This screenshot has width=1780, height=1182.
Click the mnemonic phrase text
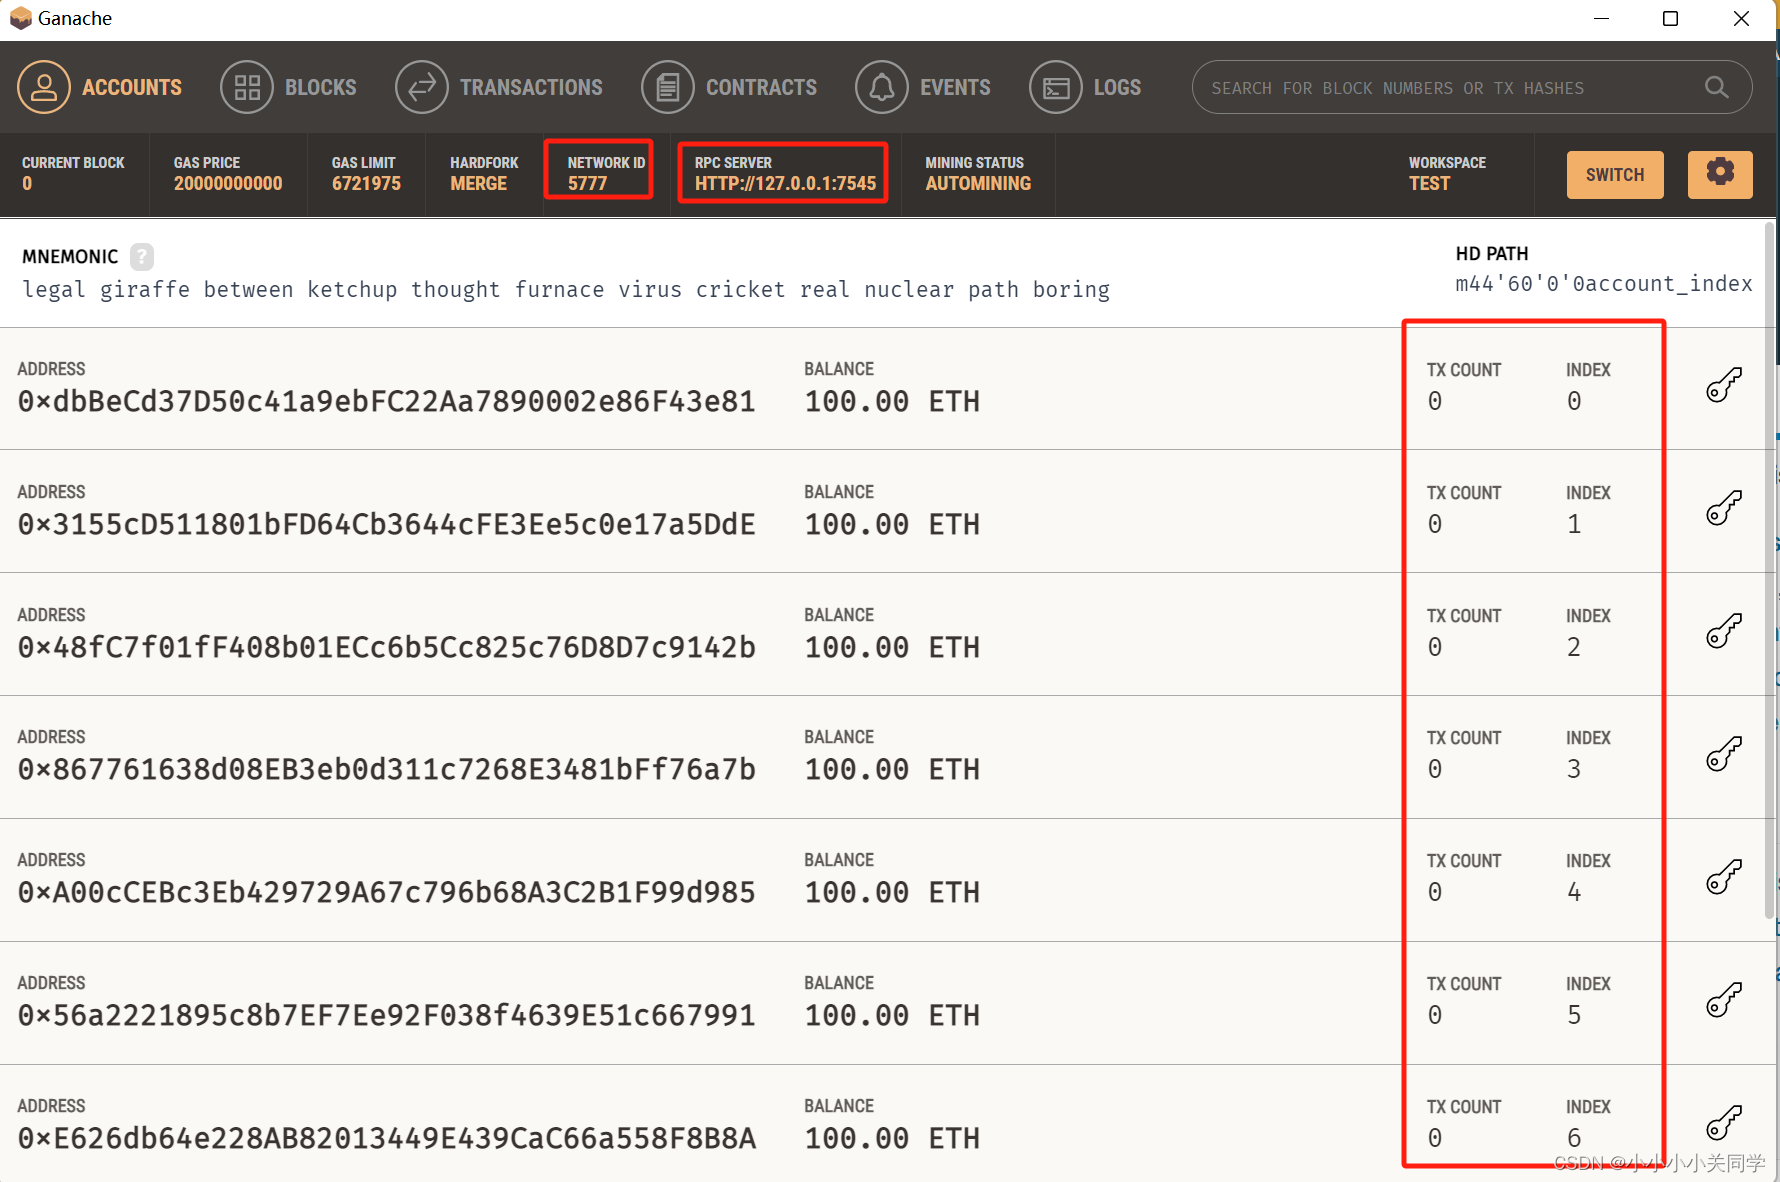pyautogui.click(x=566, y=290)
